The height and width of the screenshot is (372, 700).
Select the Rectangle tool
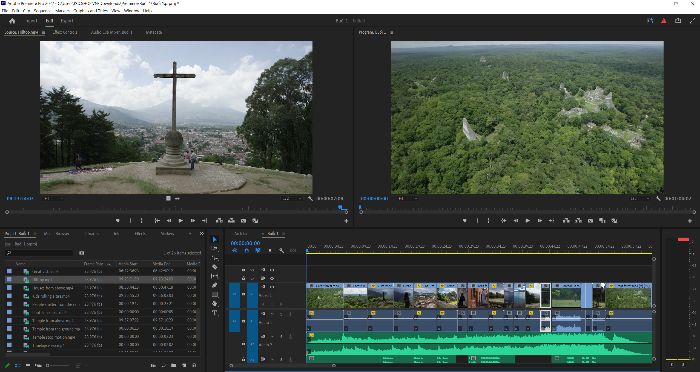215,295
